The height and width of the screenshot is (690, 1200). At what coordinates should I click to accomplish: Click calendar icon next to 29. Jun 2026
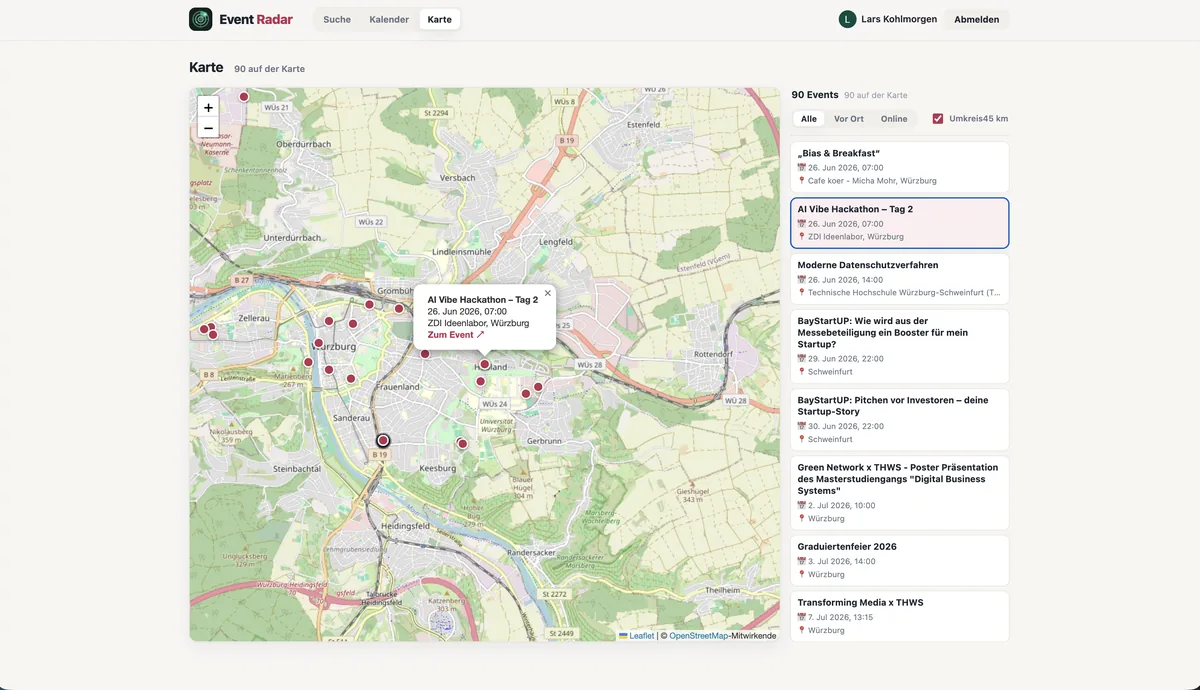tap(802, 358)
